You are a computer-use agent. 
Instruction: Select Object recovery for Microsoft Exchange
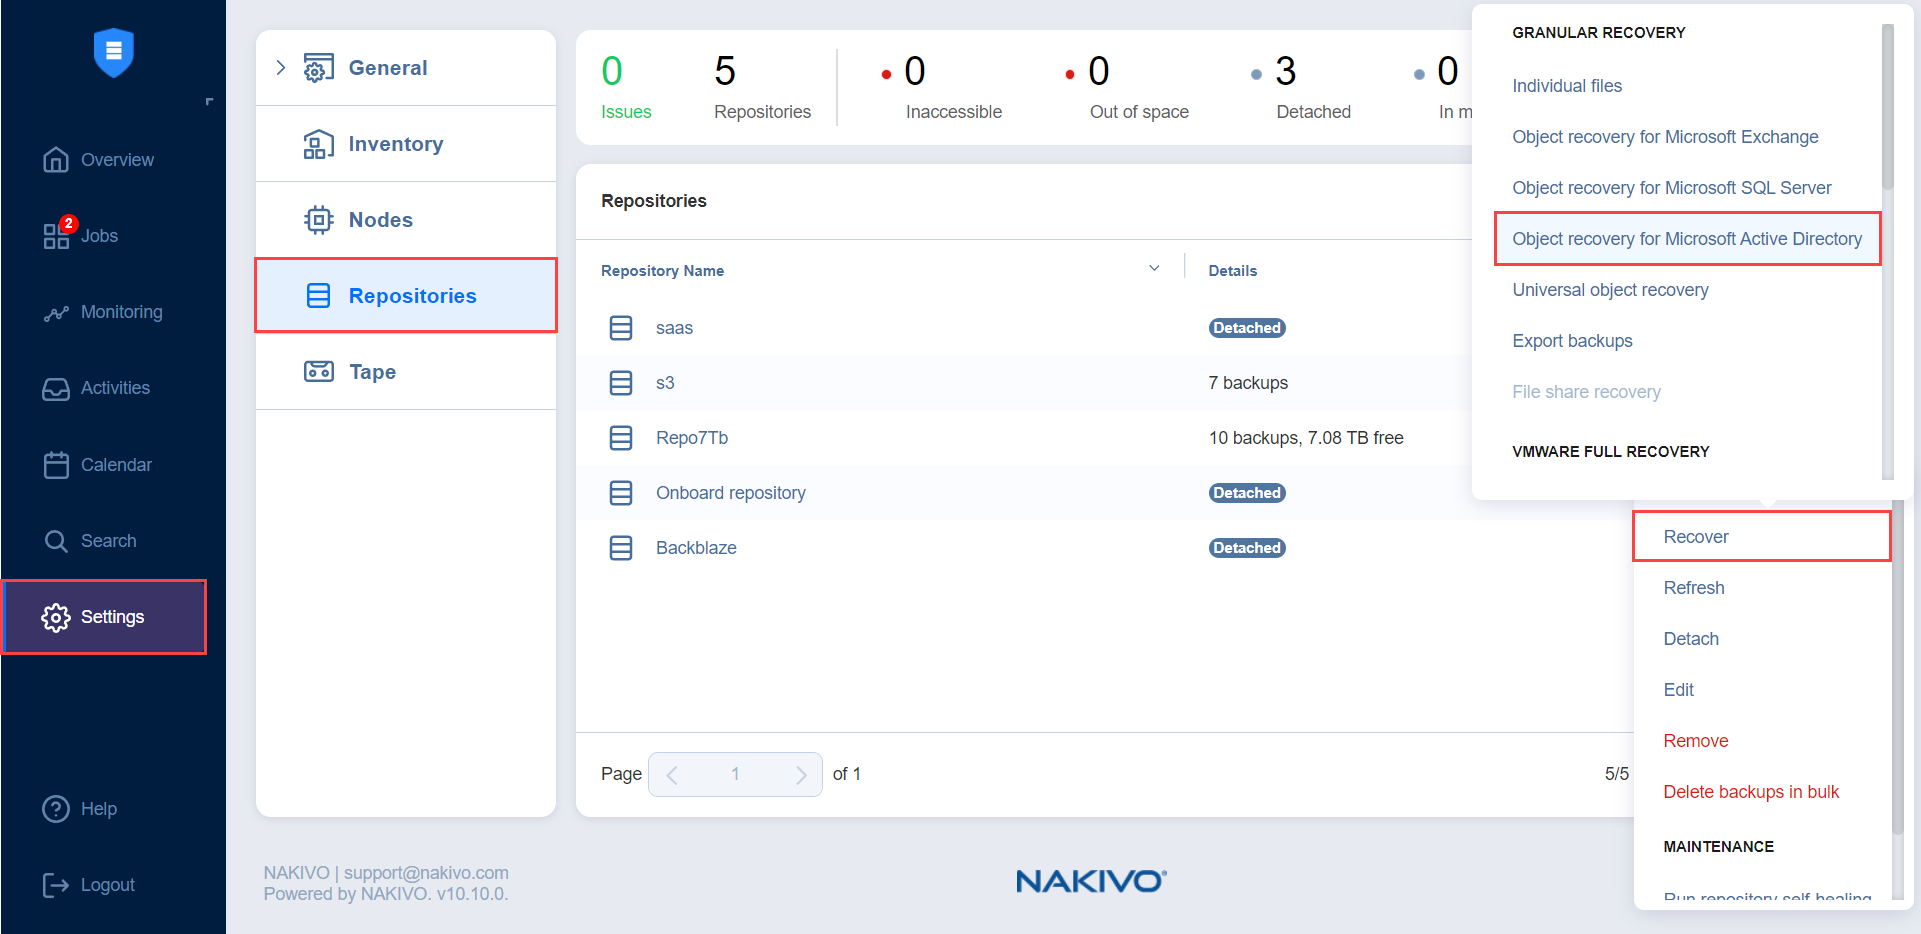(x=1665, y=137)
